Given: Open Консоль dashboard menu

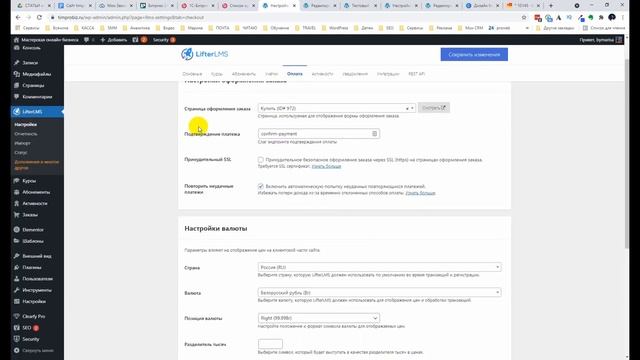Looking at the screenshot, I should (x=31, y=48).
